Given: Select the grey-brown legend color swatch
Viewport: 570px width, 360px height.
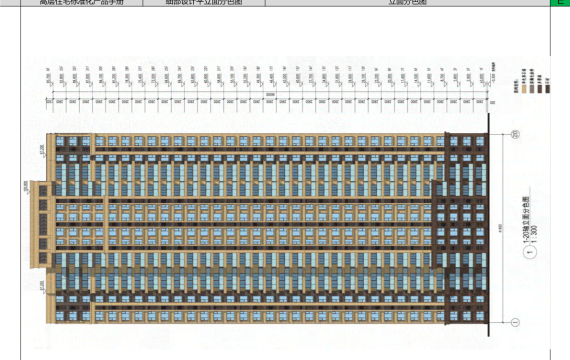Looking at the screenshot, I should 532,89.
